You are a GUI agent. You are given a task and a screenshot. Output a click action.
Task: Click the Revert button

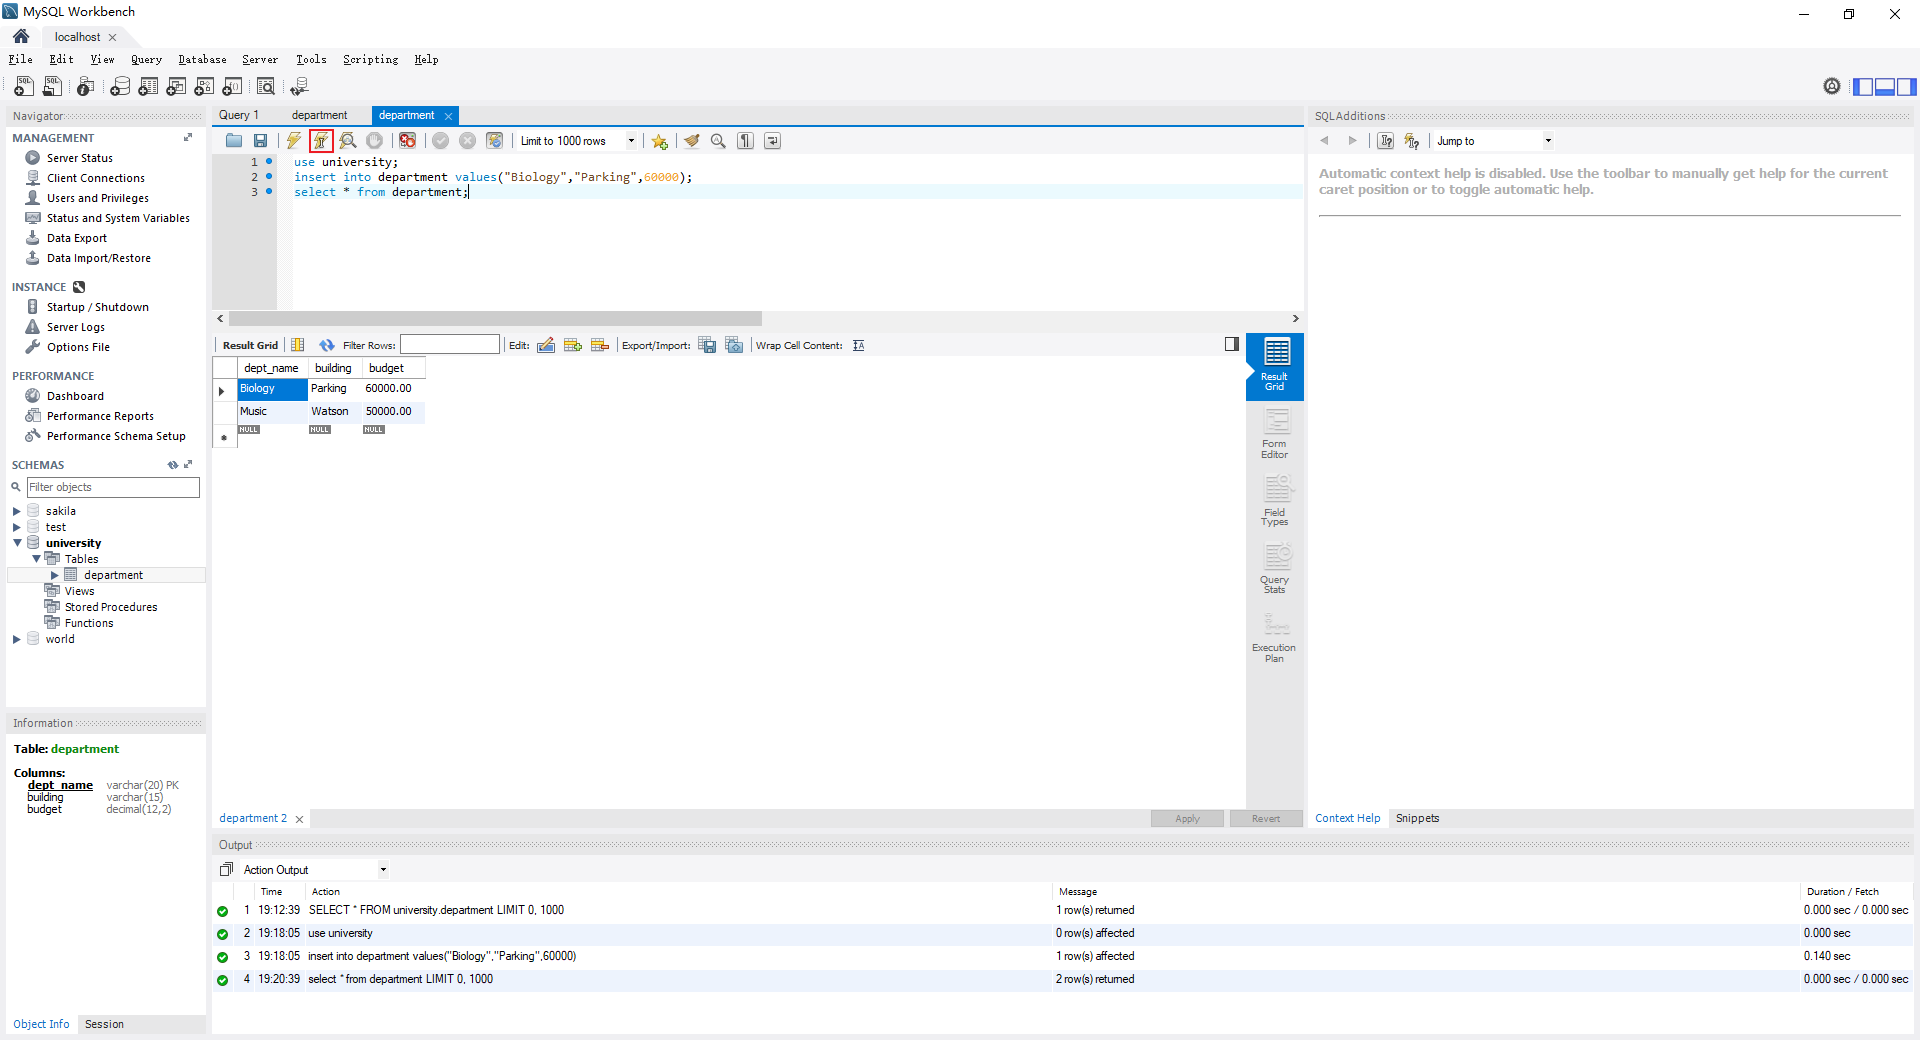point(1266,818)
